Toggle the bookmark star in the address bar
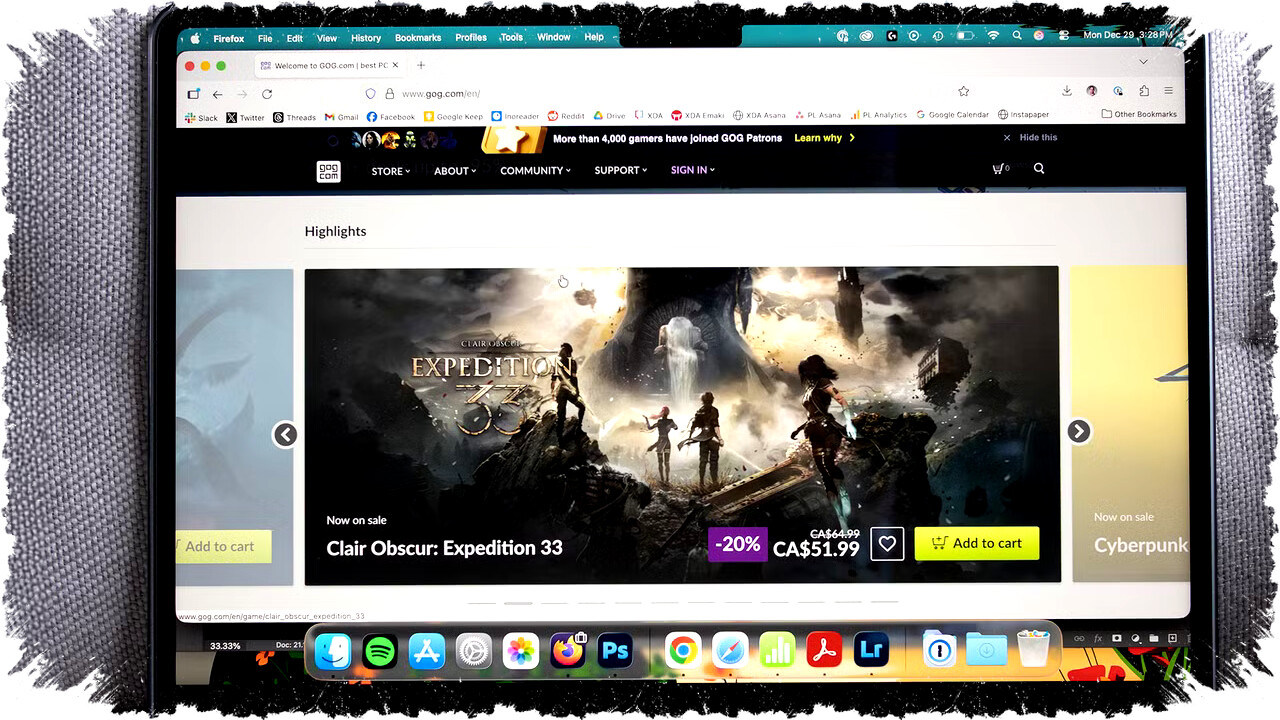This screenshot has height=720, width=1280. pyautogui.click(x=963, y=90)
